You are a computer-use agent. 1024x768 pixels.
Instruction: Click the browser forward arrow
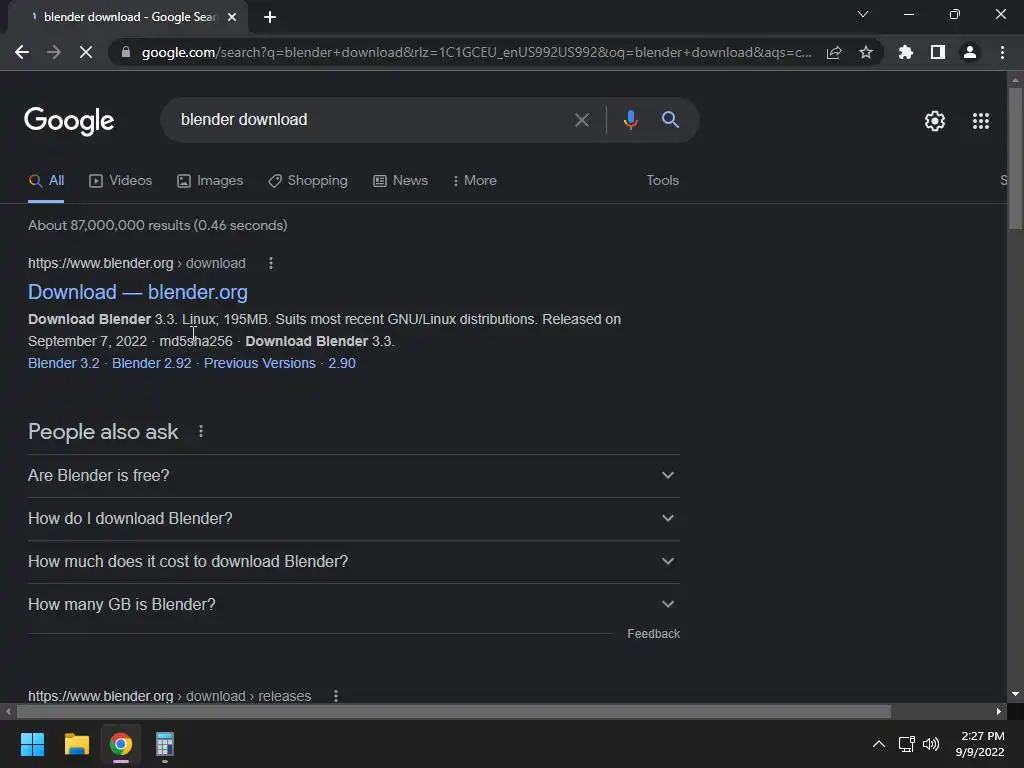click(54, 52)
